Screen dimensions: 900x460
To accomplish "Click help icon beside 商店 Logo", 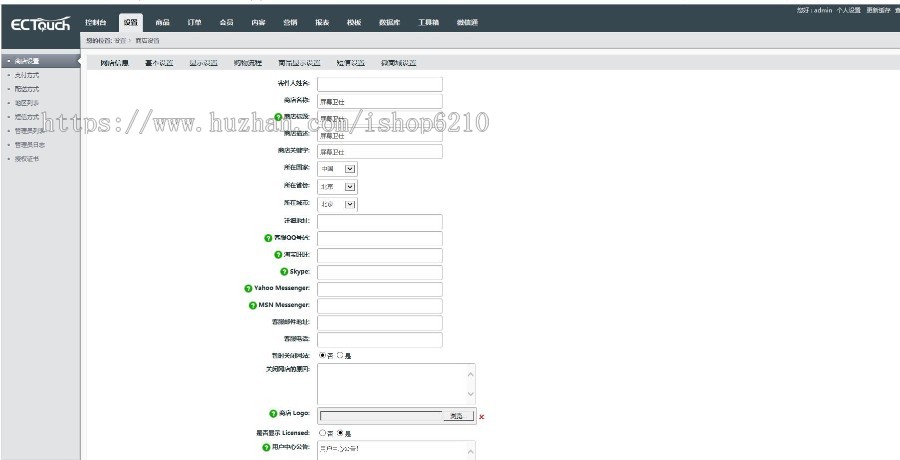I will tap(273, 413).
